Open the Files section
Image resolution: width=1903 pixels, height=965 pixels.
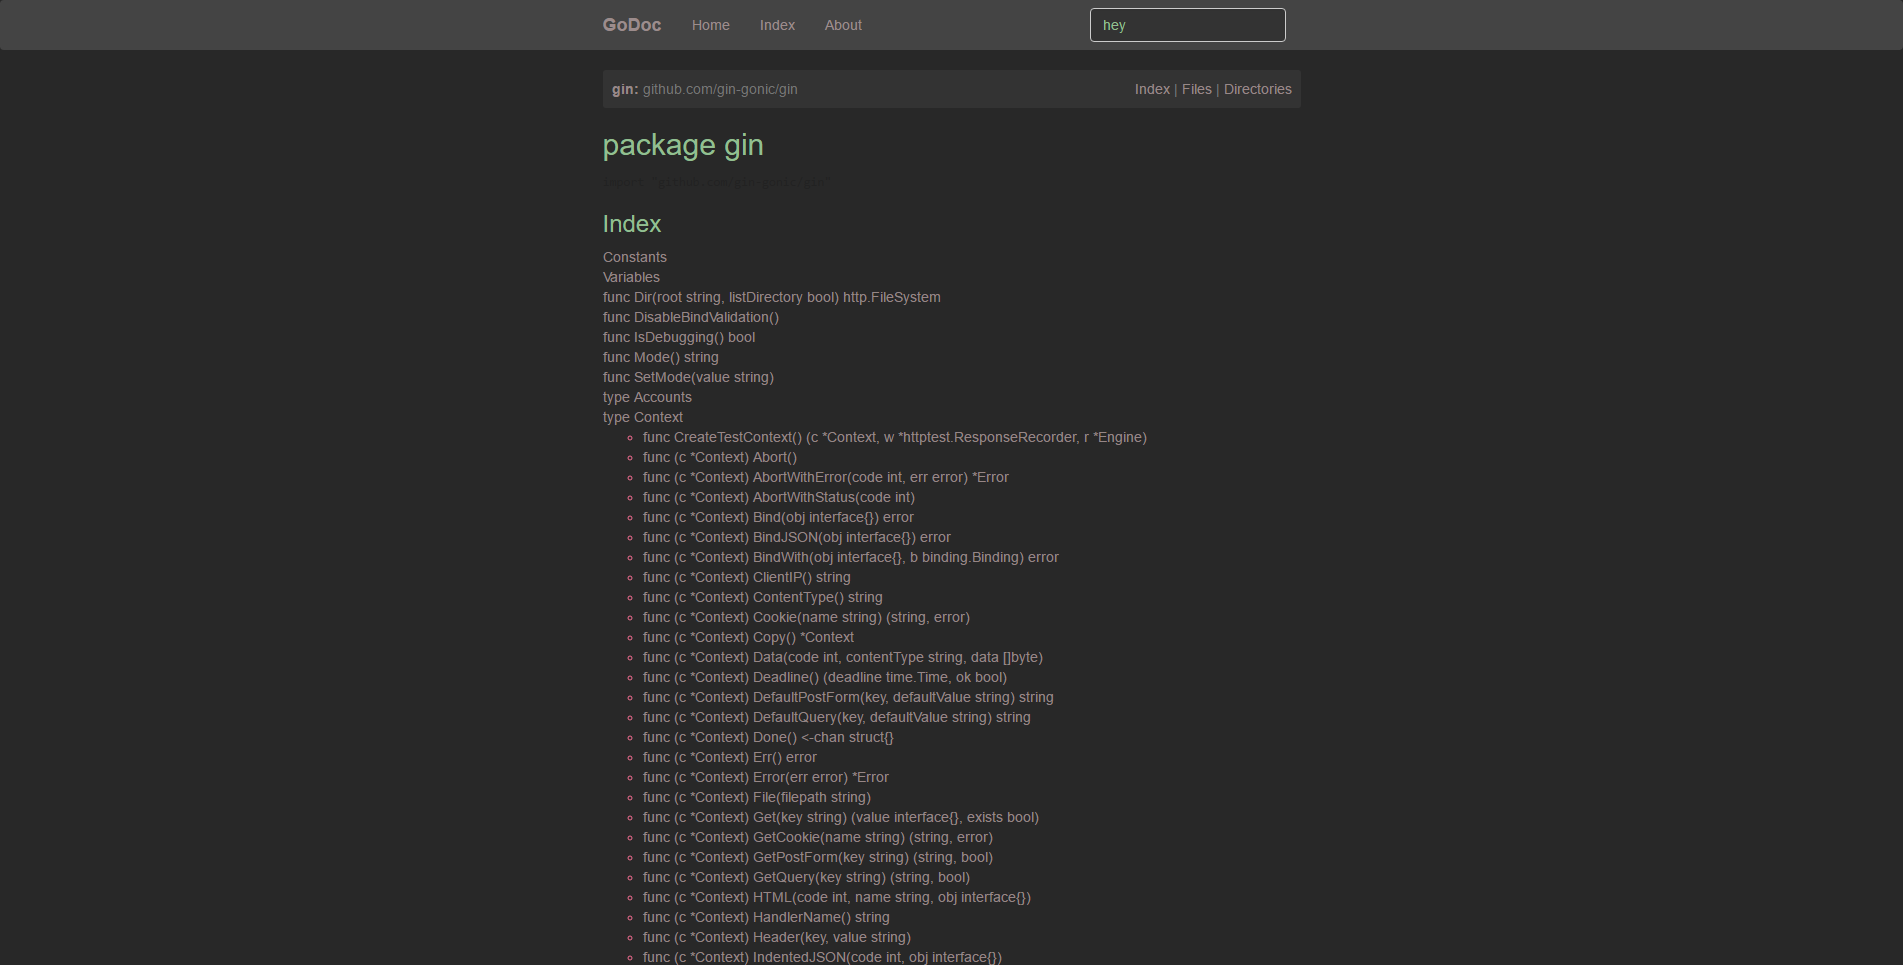pos(1197,89)
